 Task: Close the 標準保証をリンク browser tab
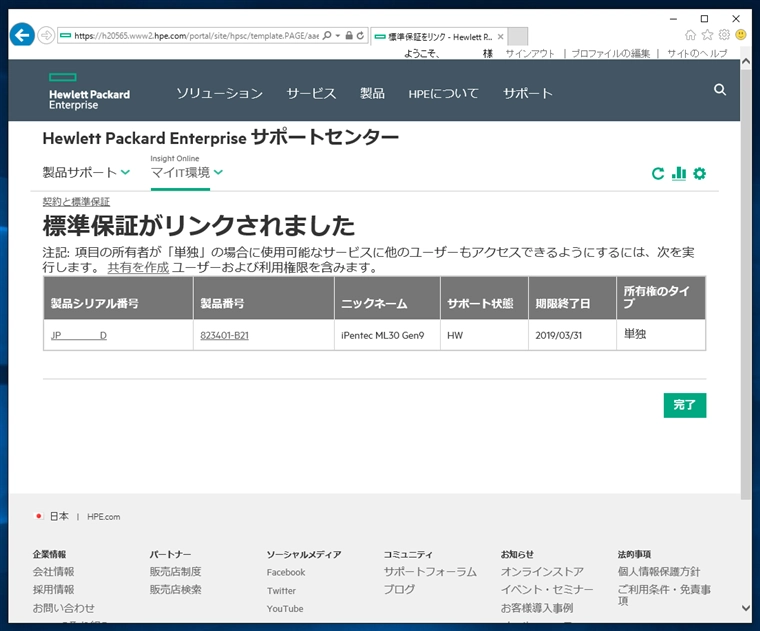point(500,37)
